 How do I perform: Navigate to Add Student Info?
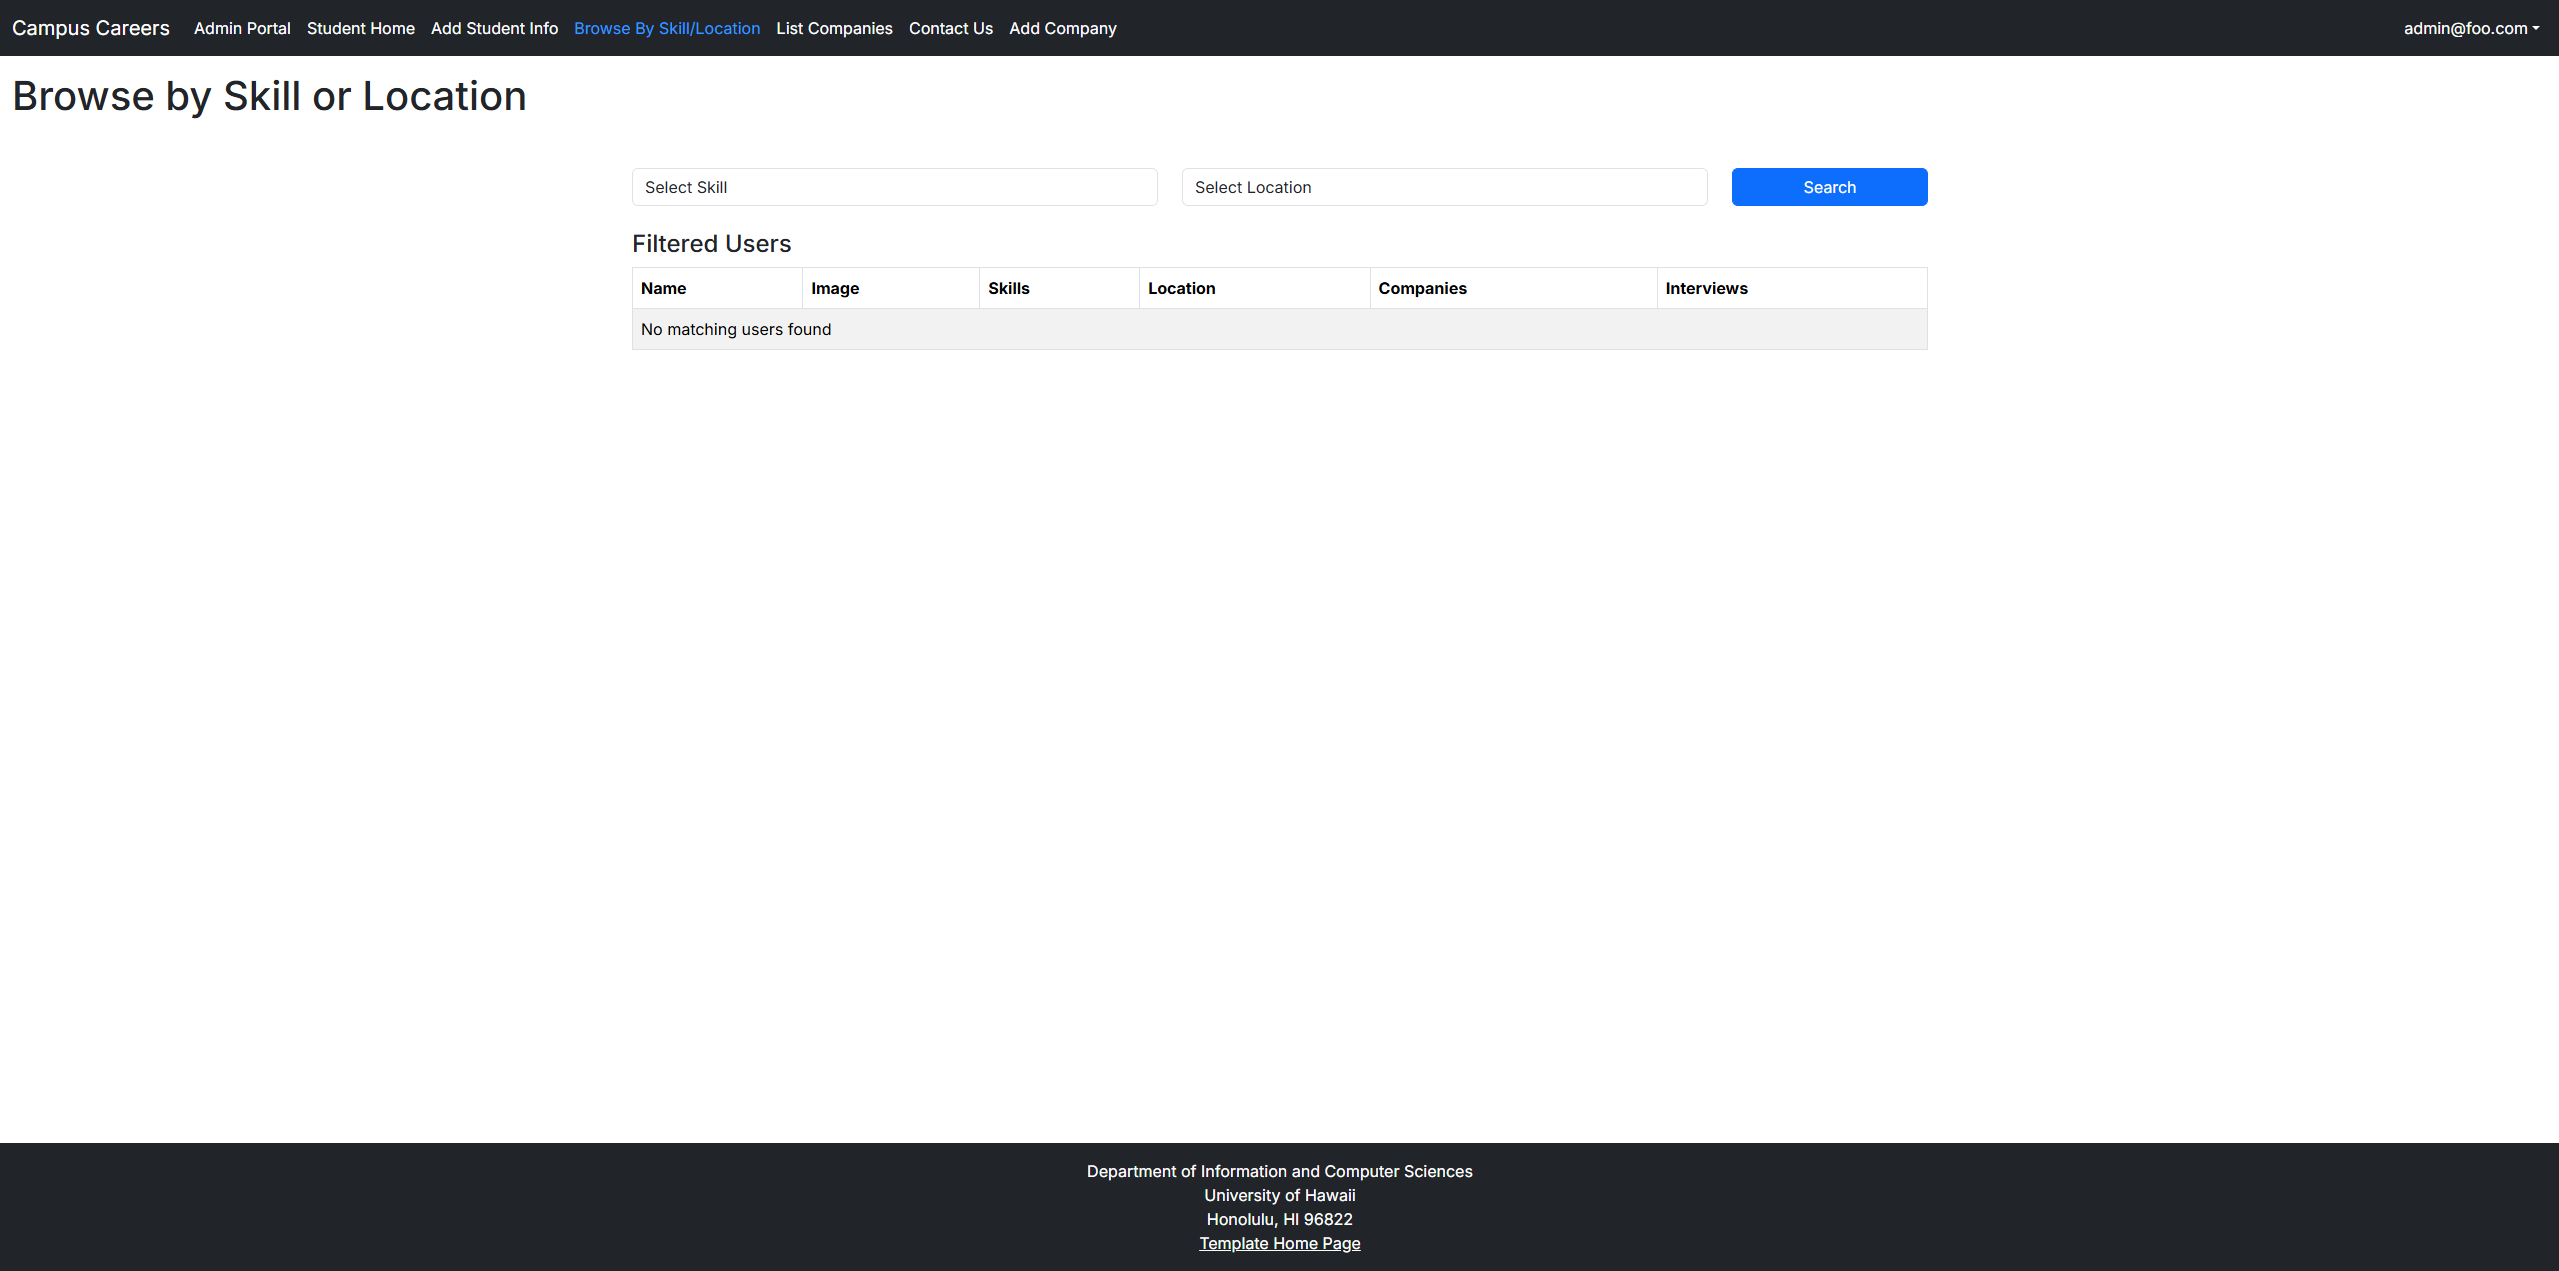pyautogui.click(x=494, y=28)
